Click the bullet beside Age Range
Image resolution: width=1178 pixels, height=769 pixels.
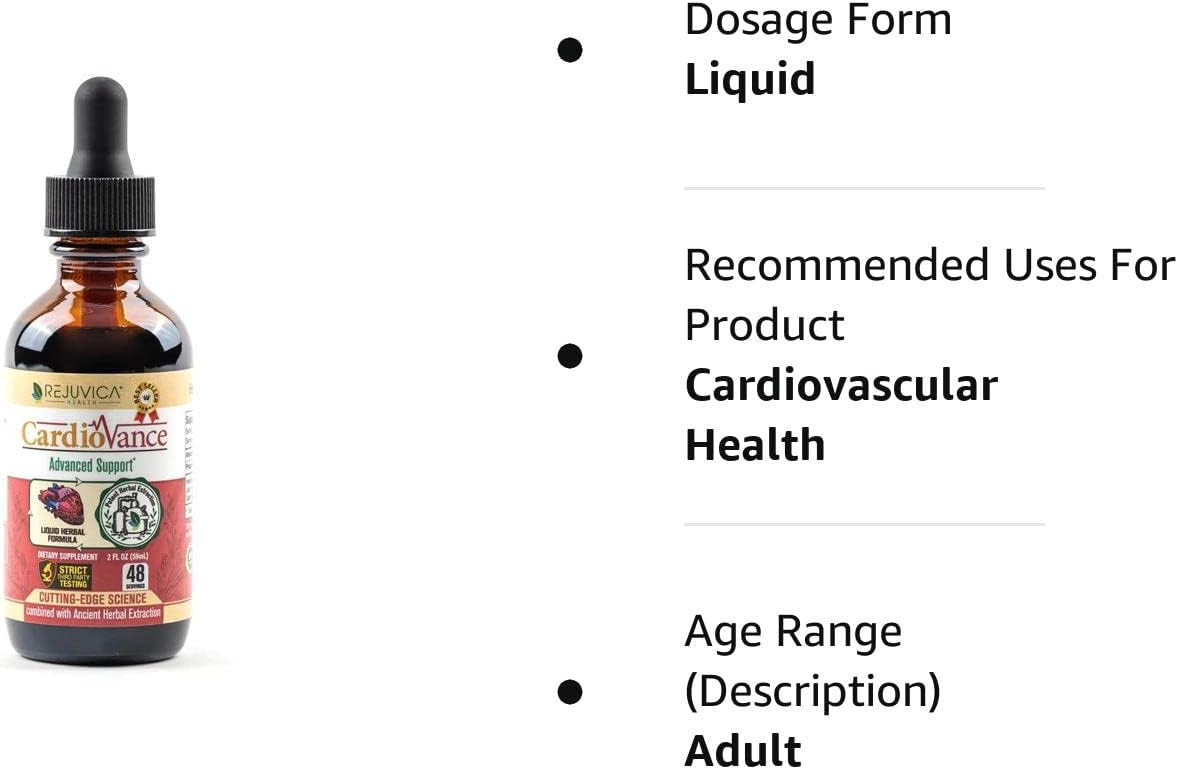(x=570, y=691)
